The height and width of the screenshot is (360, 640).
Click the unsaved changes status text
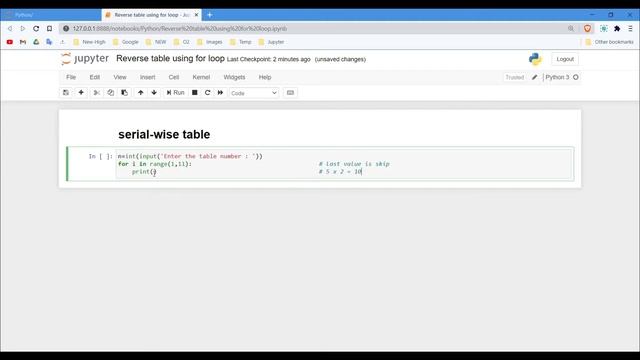[340, 59]
